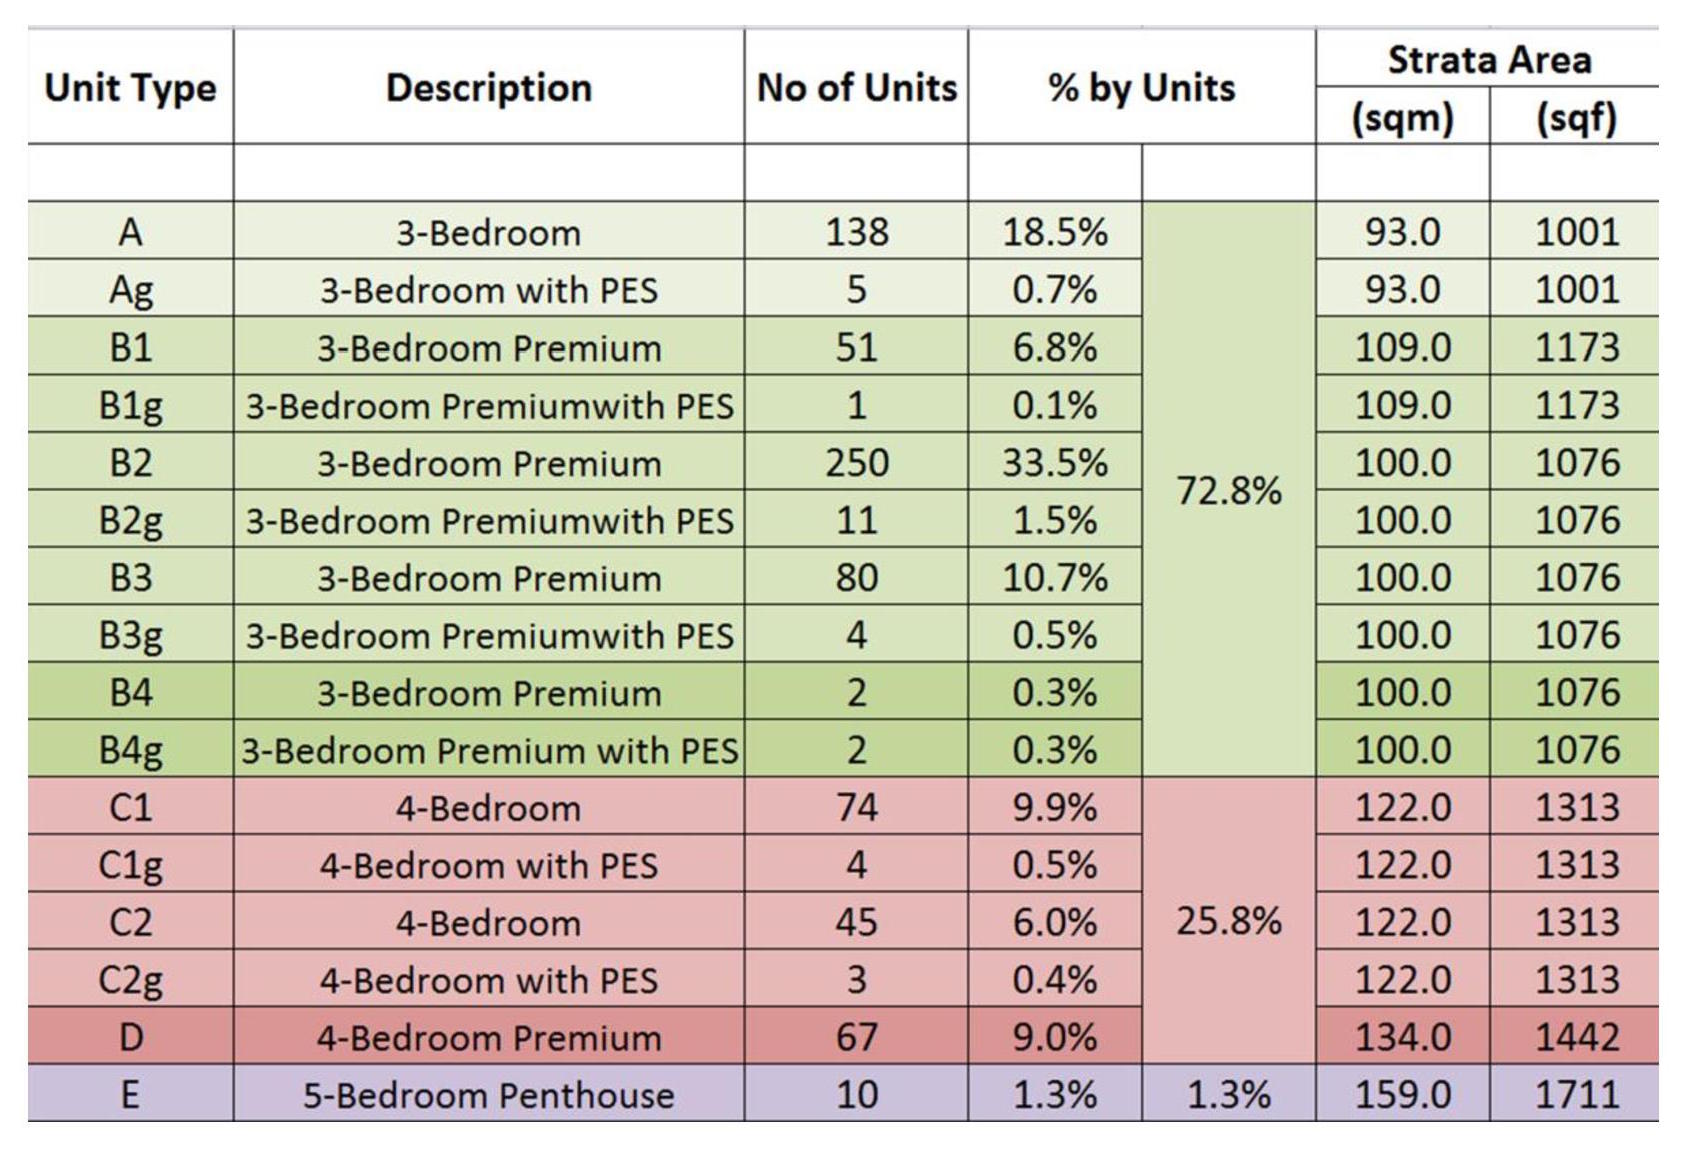Click the 138 units cell for type A

point(856,231)
